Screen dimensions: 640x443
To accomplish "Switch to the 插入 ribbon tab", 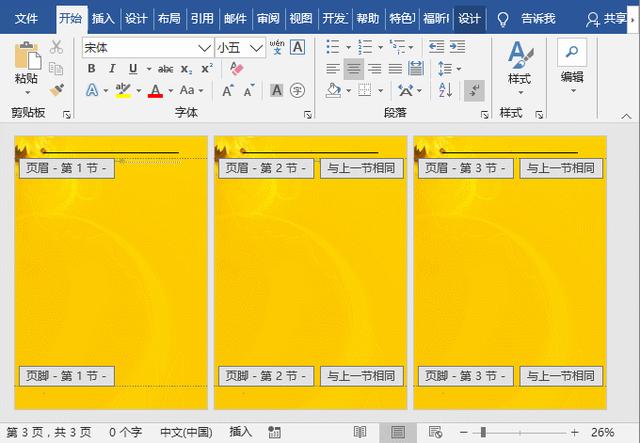I will [x=102, y=18].
